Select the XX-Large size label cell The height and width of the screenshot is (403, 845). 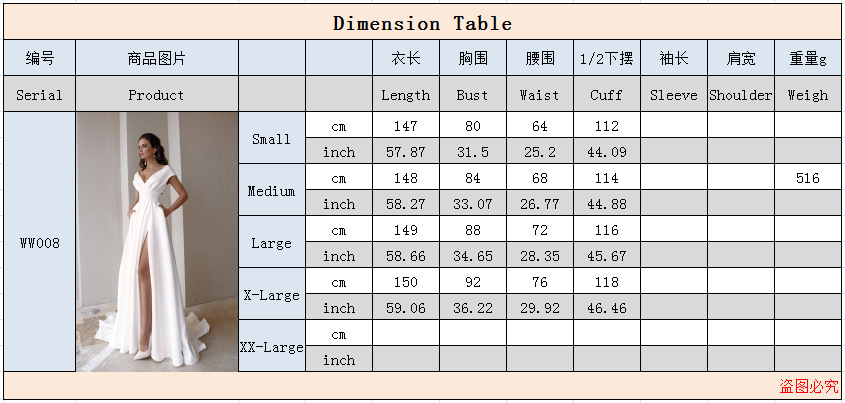[271, 347]
